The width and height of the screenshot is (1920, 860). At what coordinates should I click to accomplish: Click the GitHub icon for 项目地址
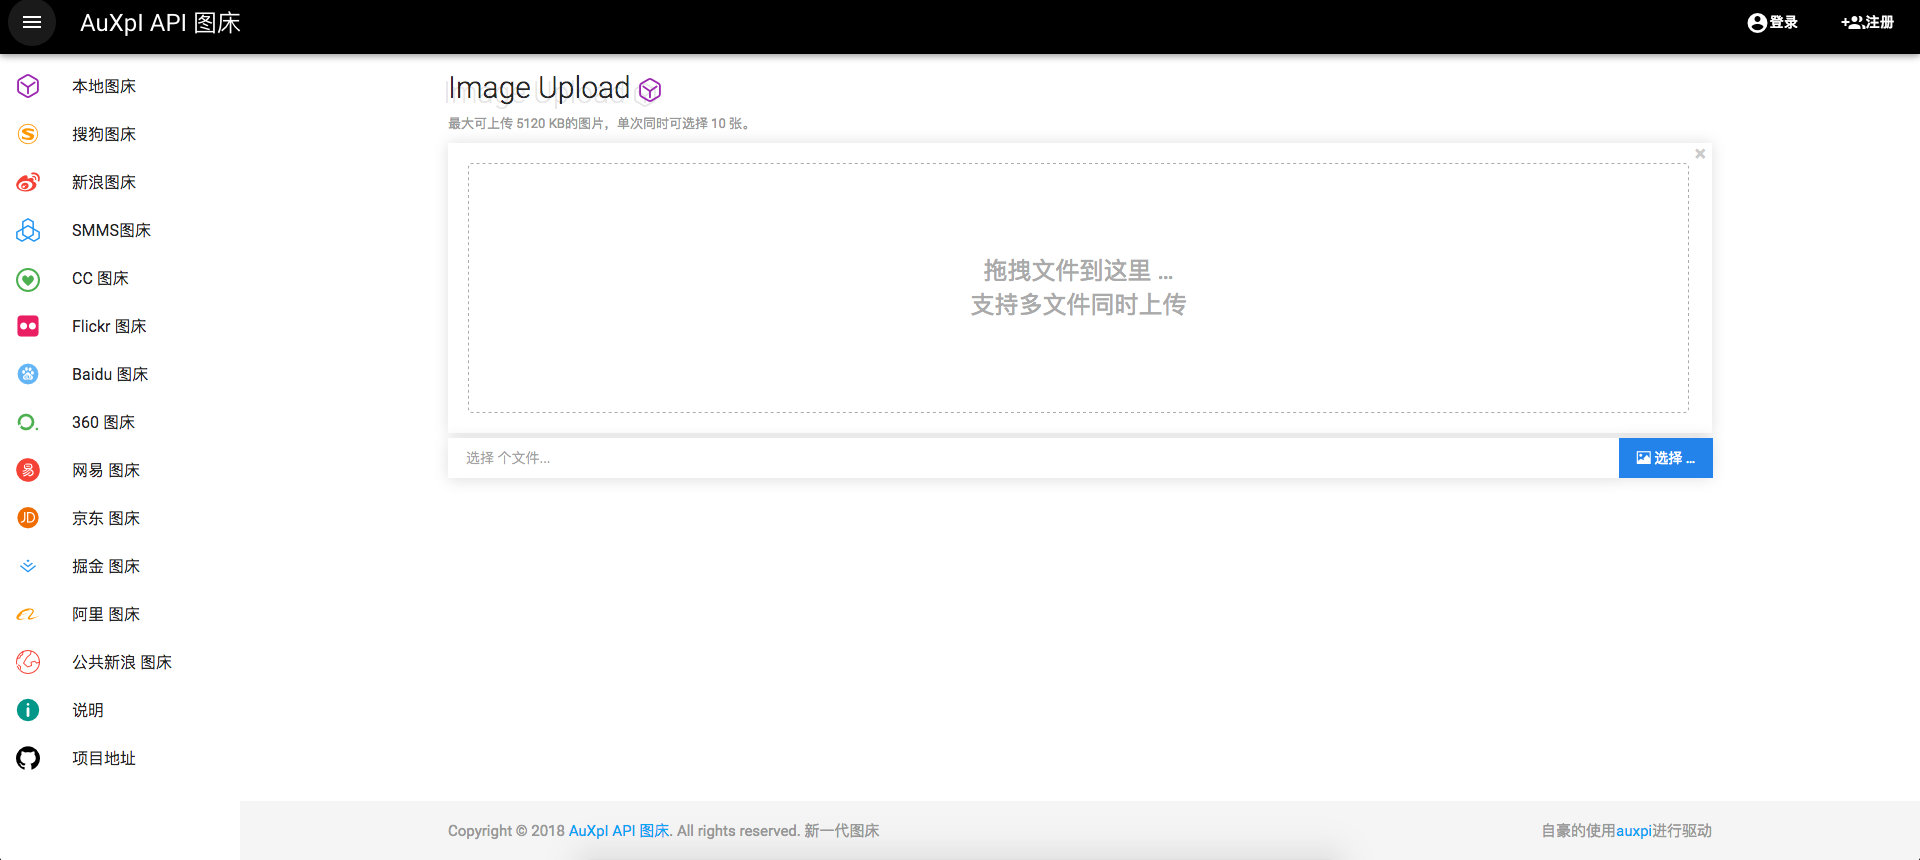(28, 758)
